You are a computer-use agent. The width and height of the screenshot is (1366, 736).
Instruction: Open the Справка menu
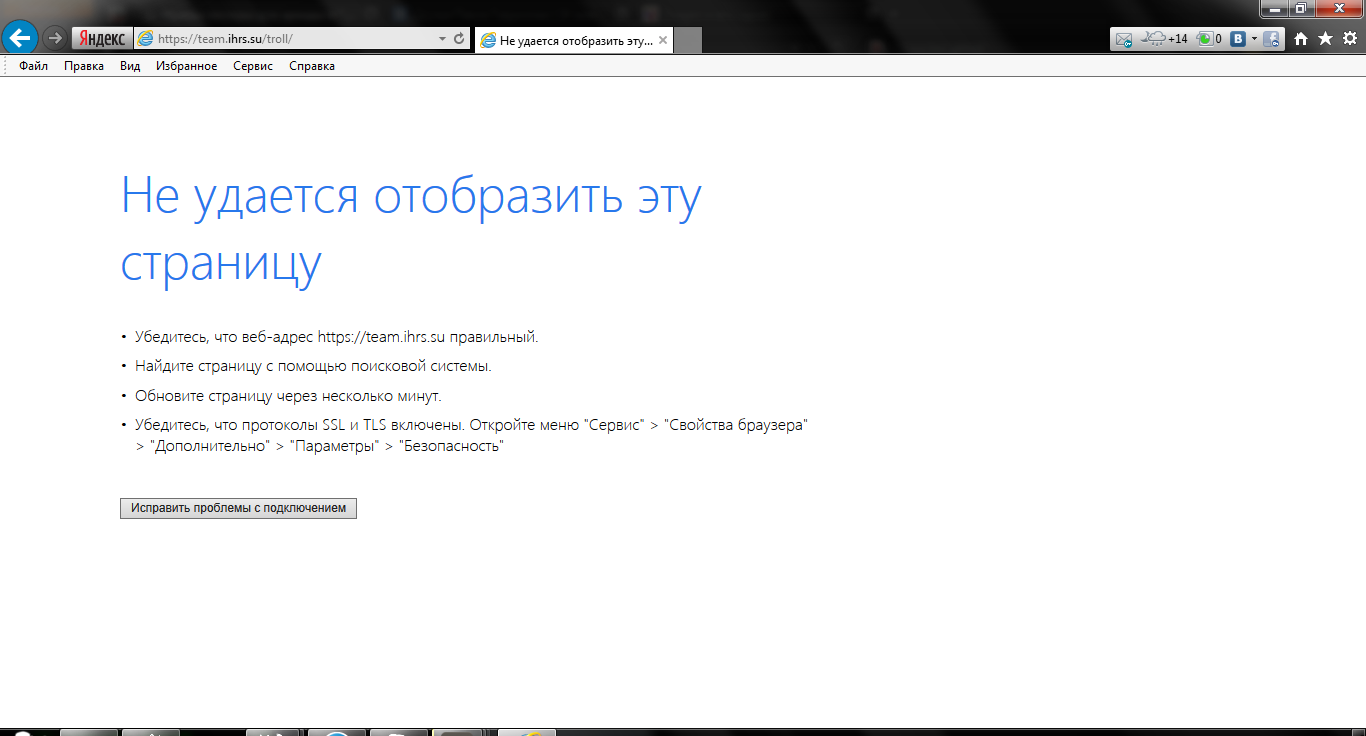(x=312, y=66)
